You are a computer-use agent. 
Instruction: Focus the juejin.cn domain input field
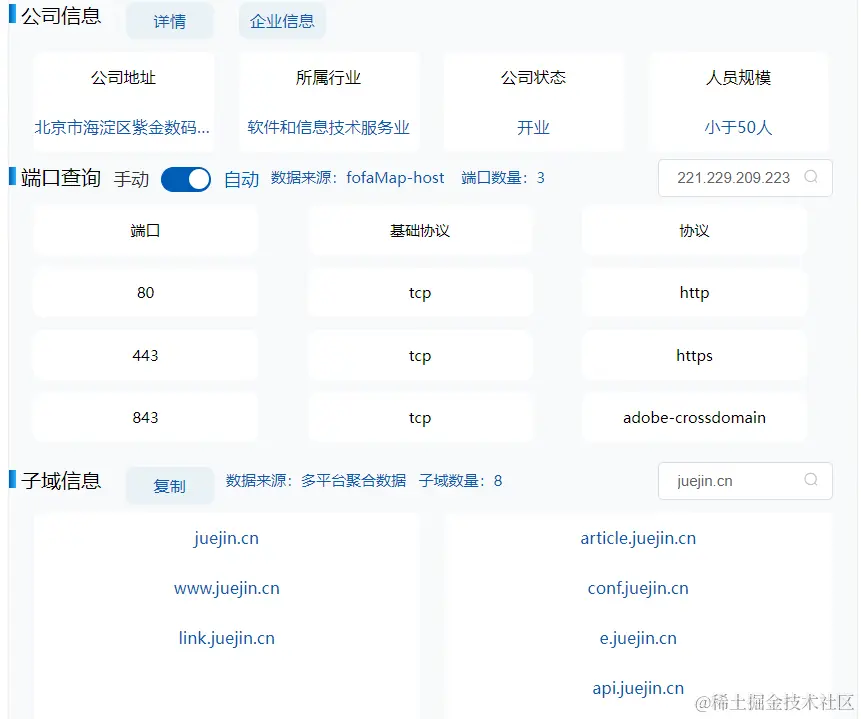(745, 481)
